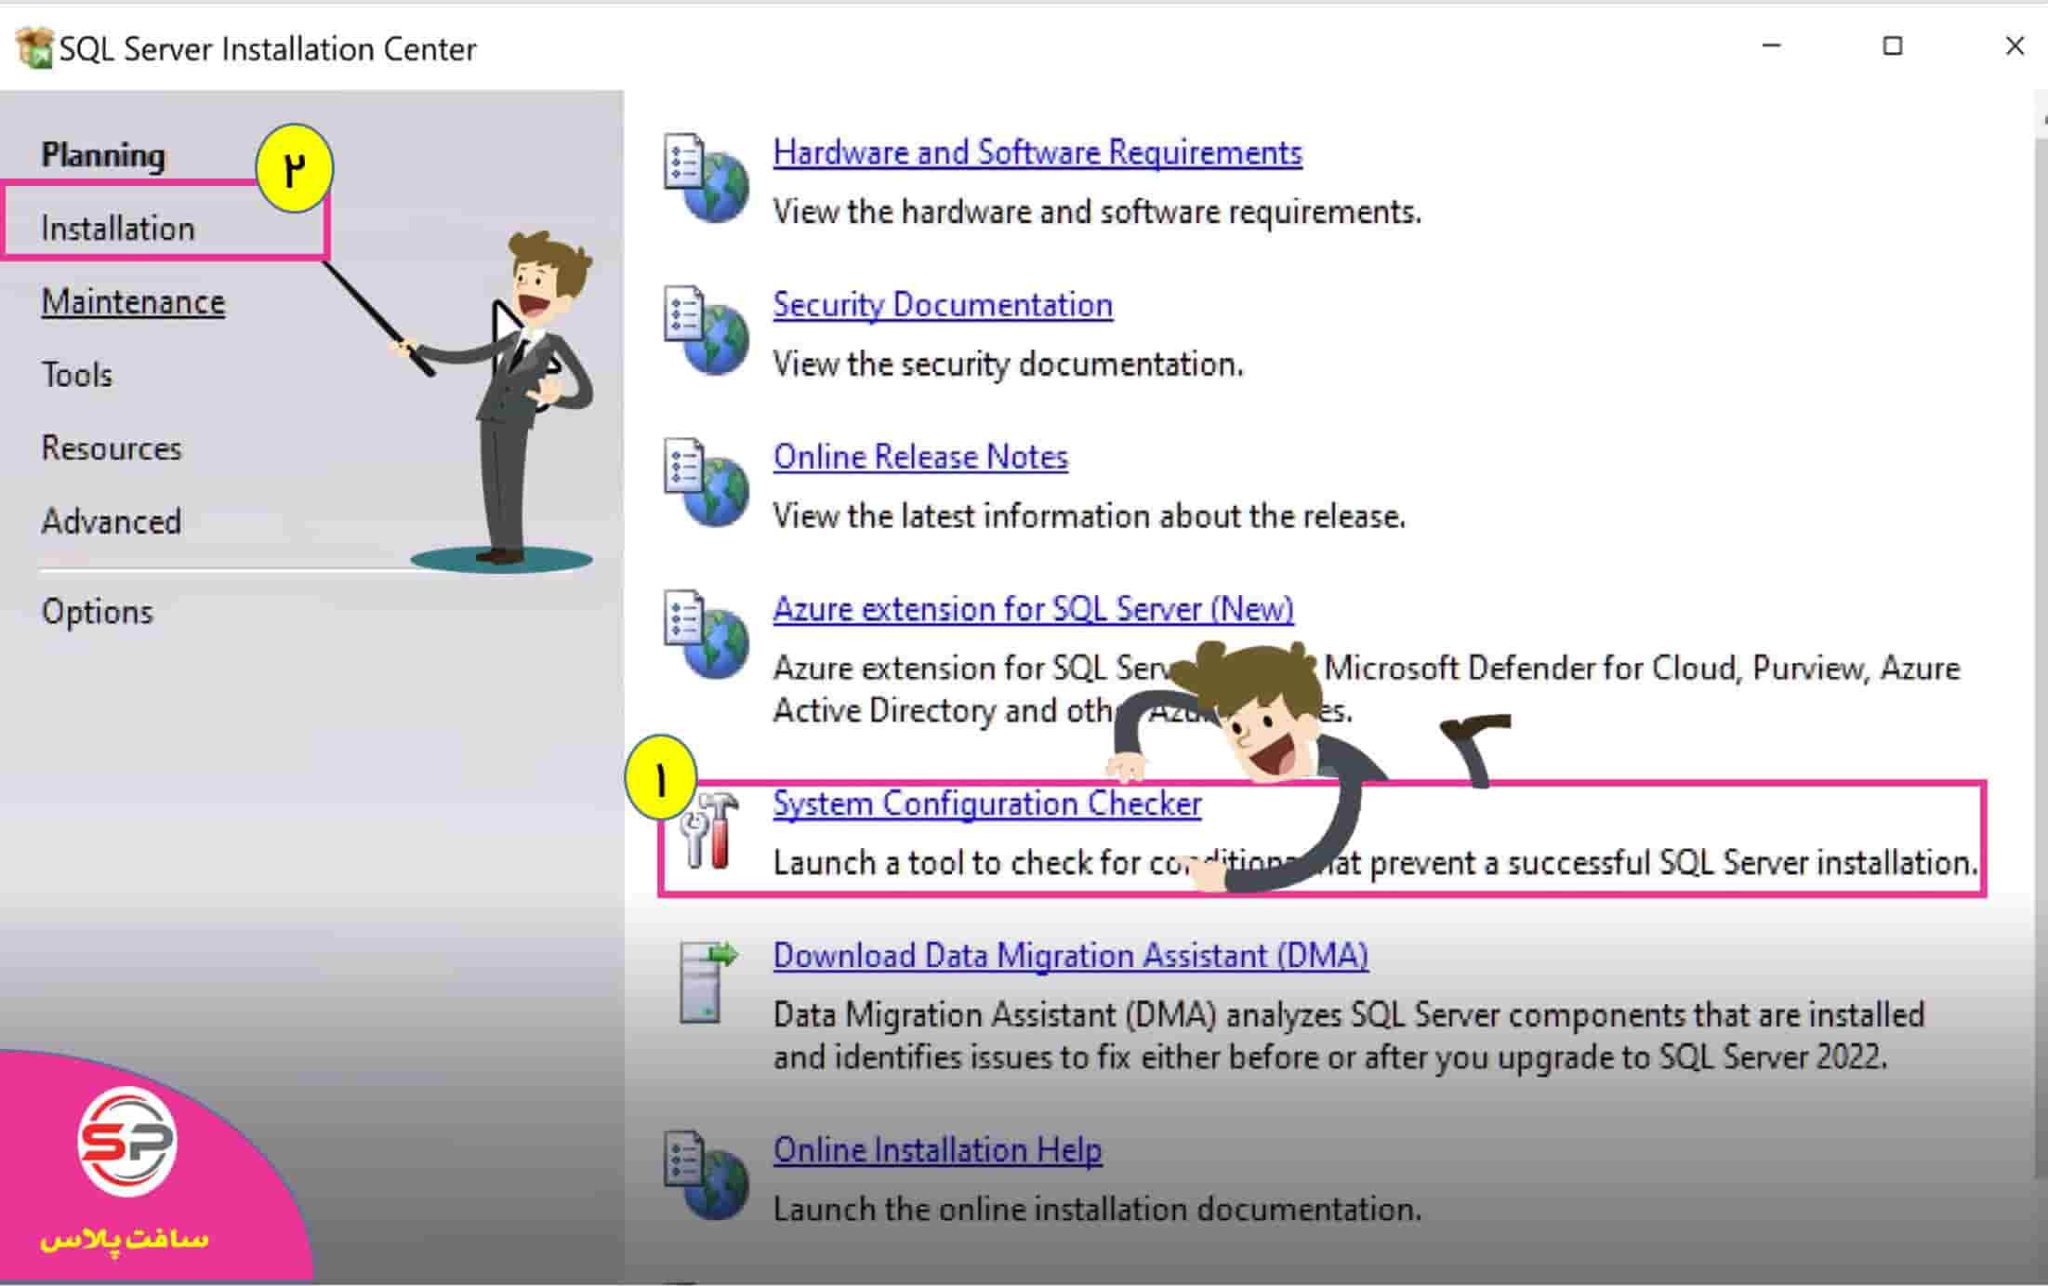Select the Planning section header
The height and width of the screenshot is (1286, 2048).
(103, 155)
